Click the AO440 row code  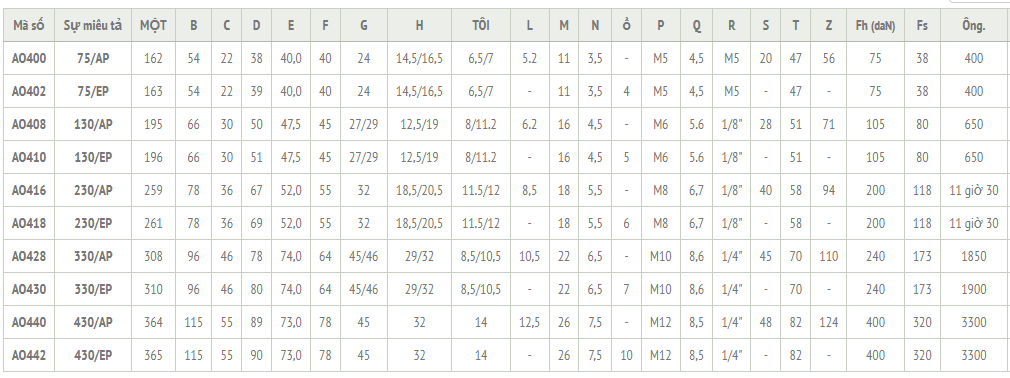point(29,322)
